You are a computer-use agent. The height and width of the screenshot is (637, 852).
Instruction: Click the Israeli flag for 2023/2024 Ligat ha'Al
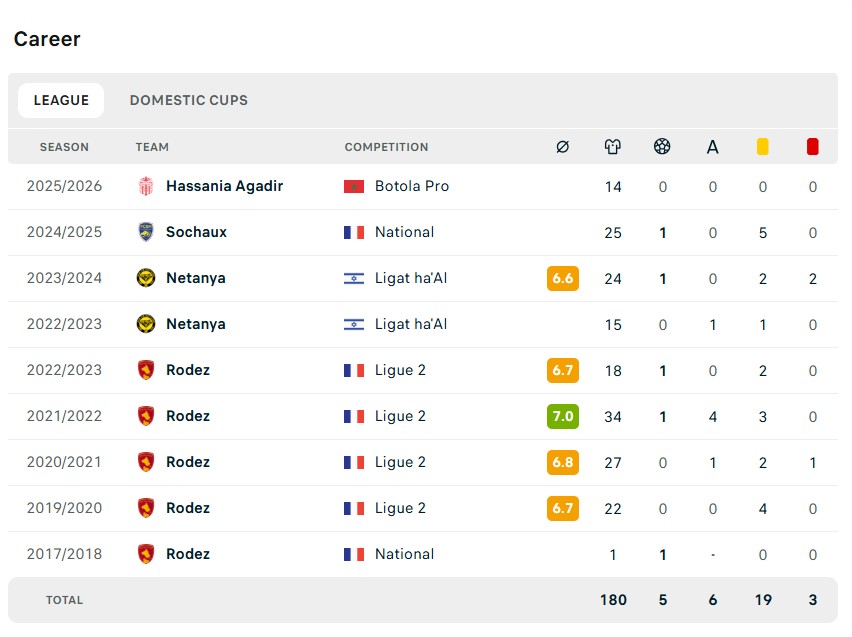354,278
